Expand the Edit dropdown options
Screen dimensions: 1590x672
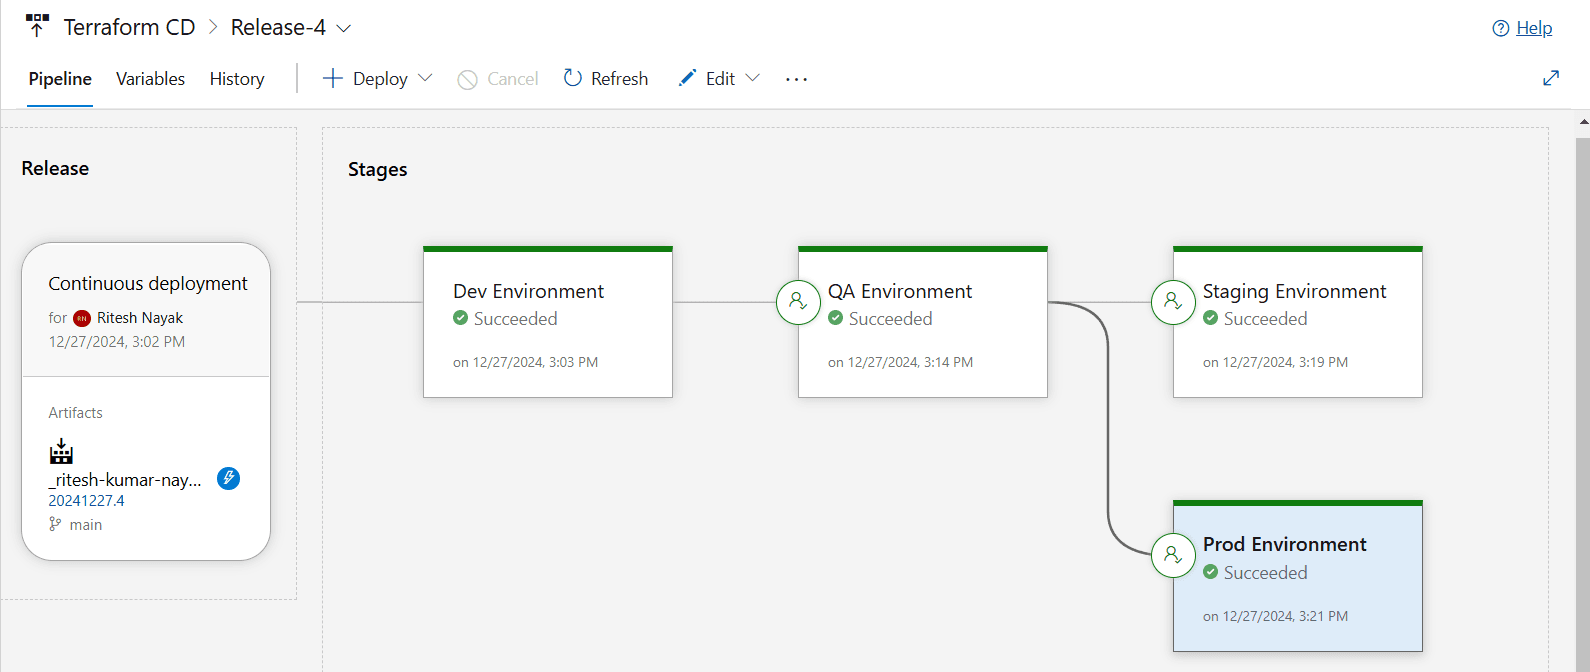752,79
